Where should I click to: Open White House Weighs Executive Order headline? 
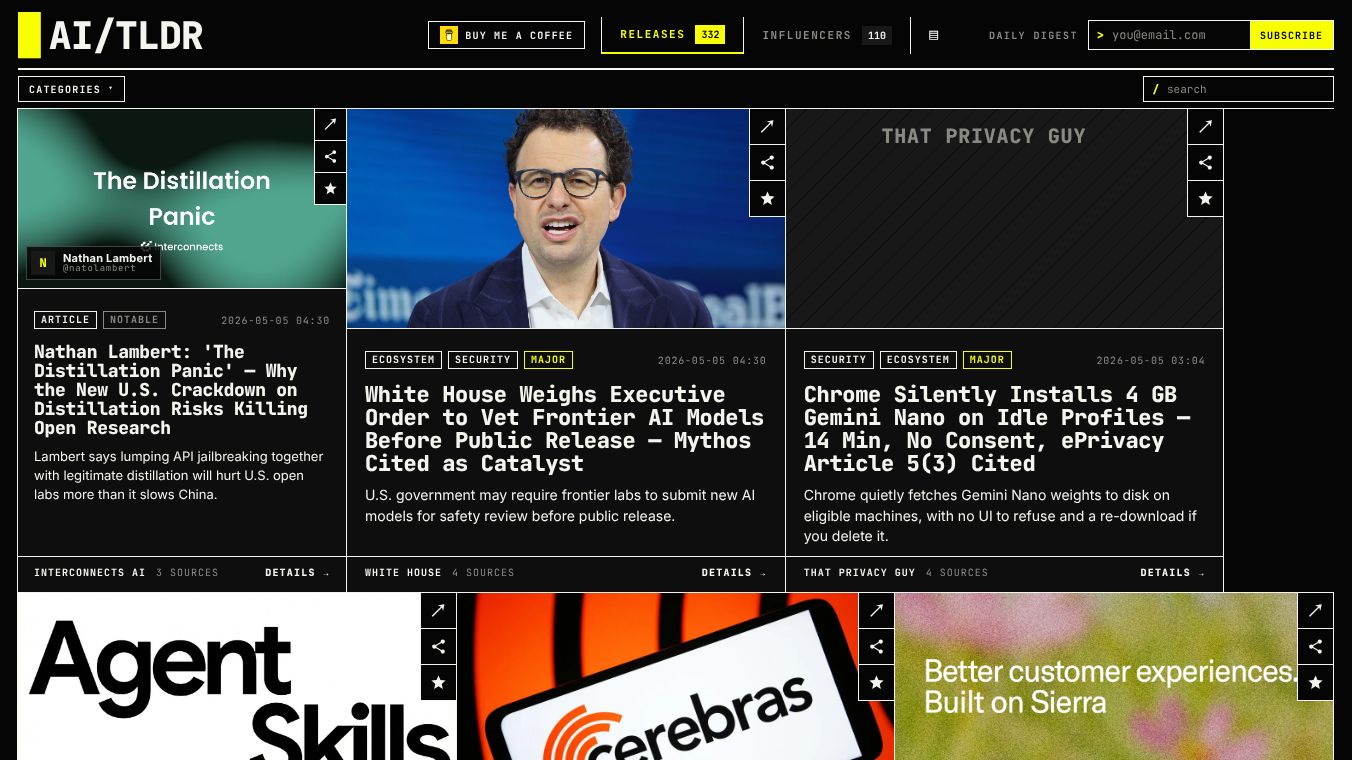pos(564,429)
